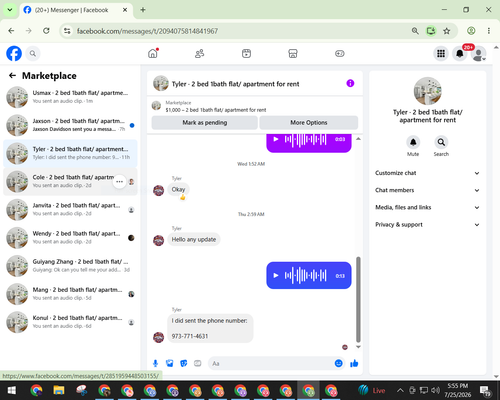
Task: Open the Windows notification center icon
Action: (x=485, y=390)
